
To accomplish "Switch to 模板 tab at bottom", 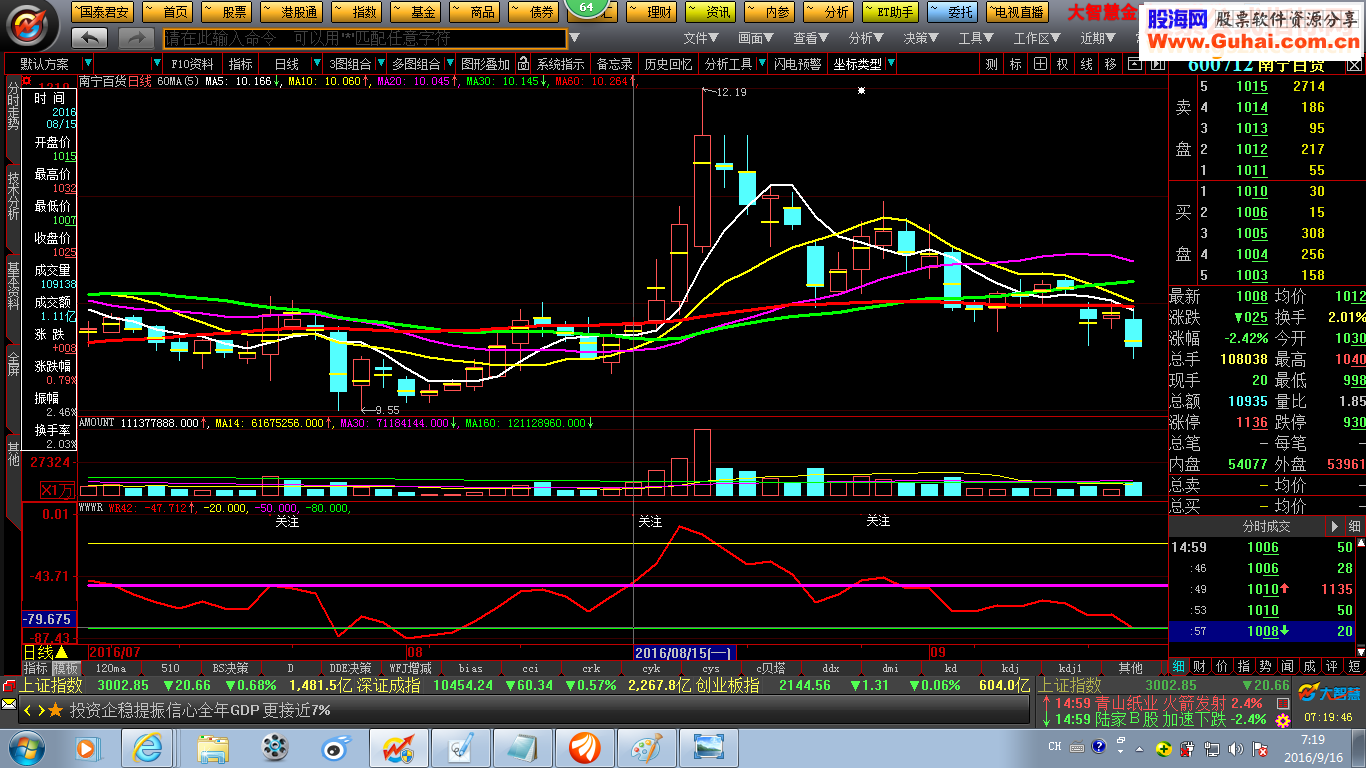I will click(65, 668).
